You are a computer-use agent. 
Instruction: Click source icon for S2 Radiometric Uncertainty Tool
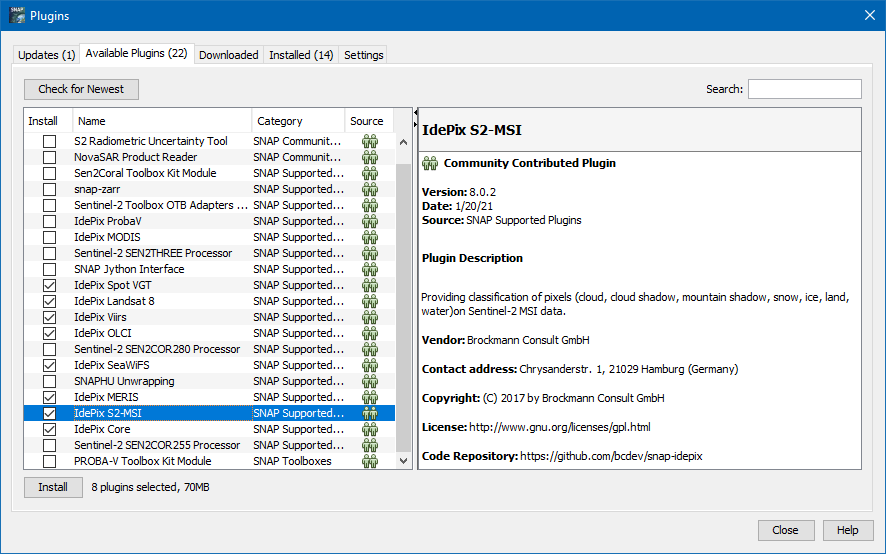[370, 141]
